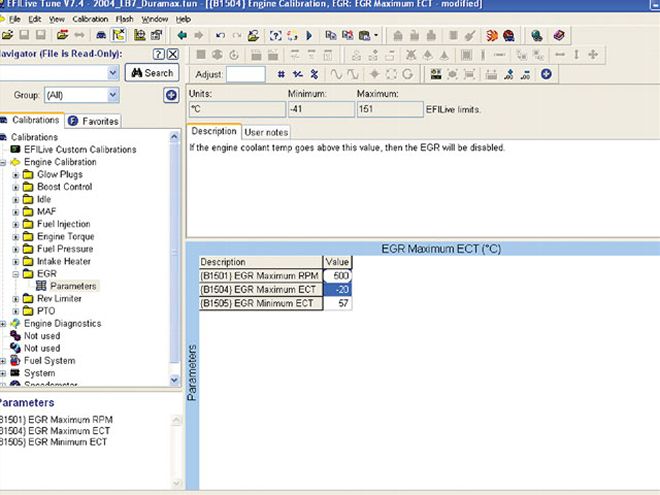The width and height of the screenshot is (660, 495).
Task: Click the multicolor arrows icon in top toolbar
Action: point(292,35)
